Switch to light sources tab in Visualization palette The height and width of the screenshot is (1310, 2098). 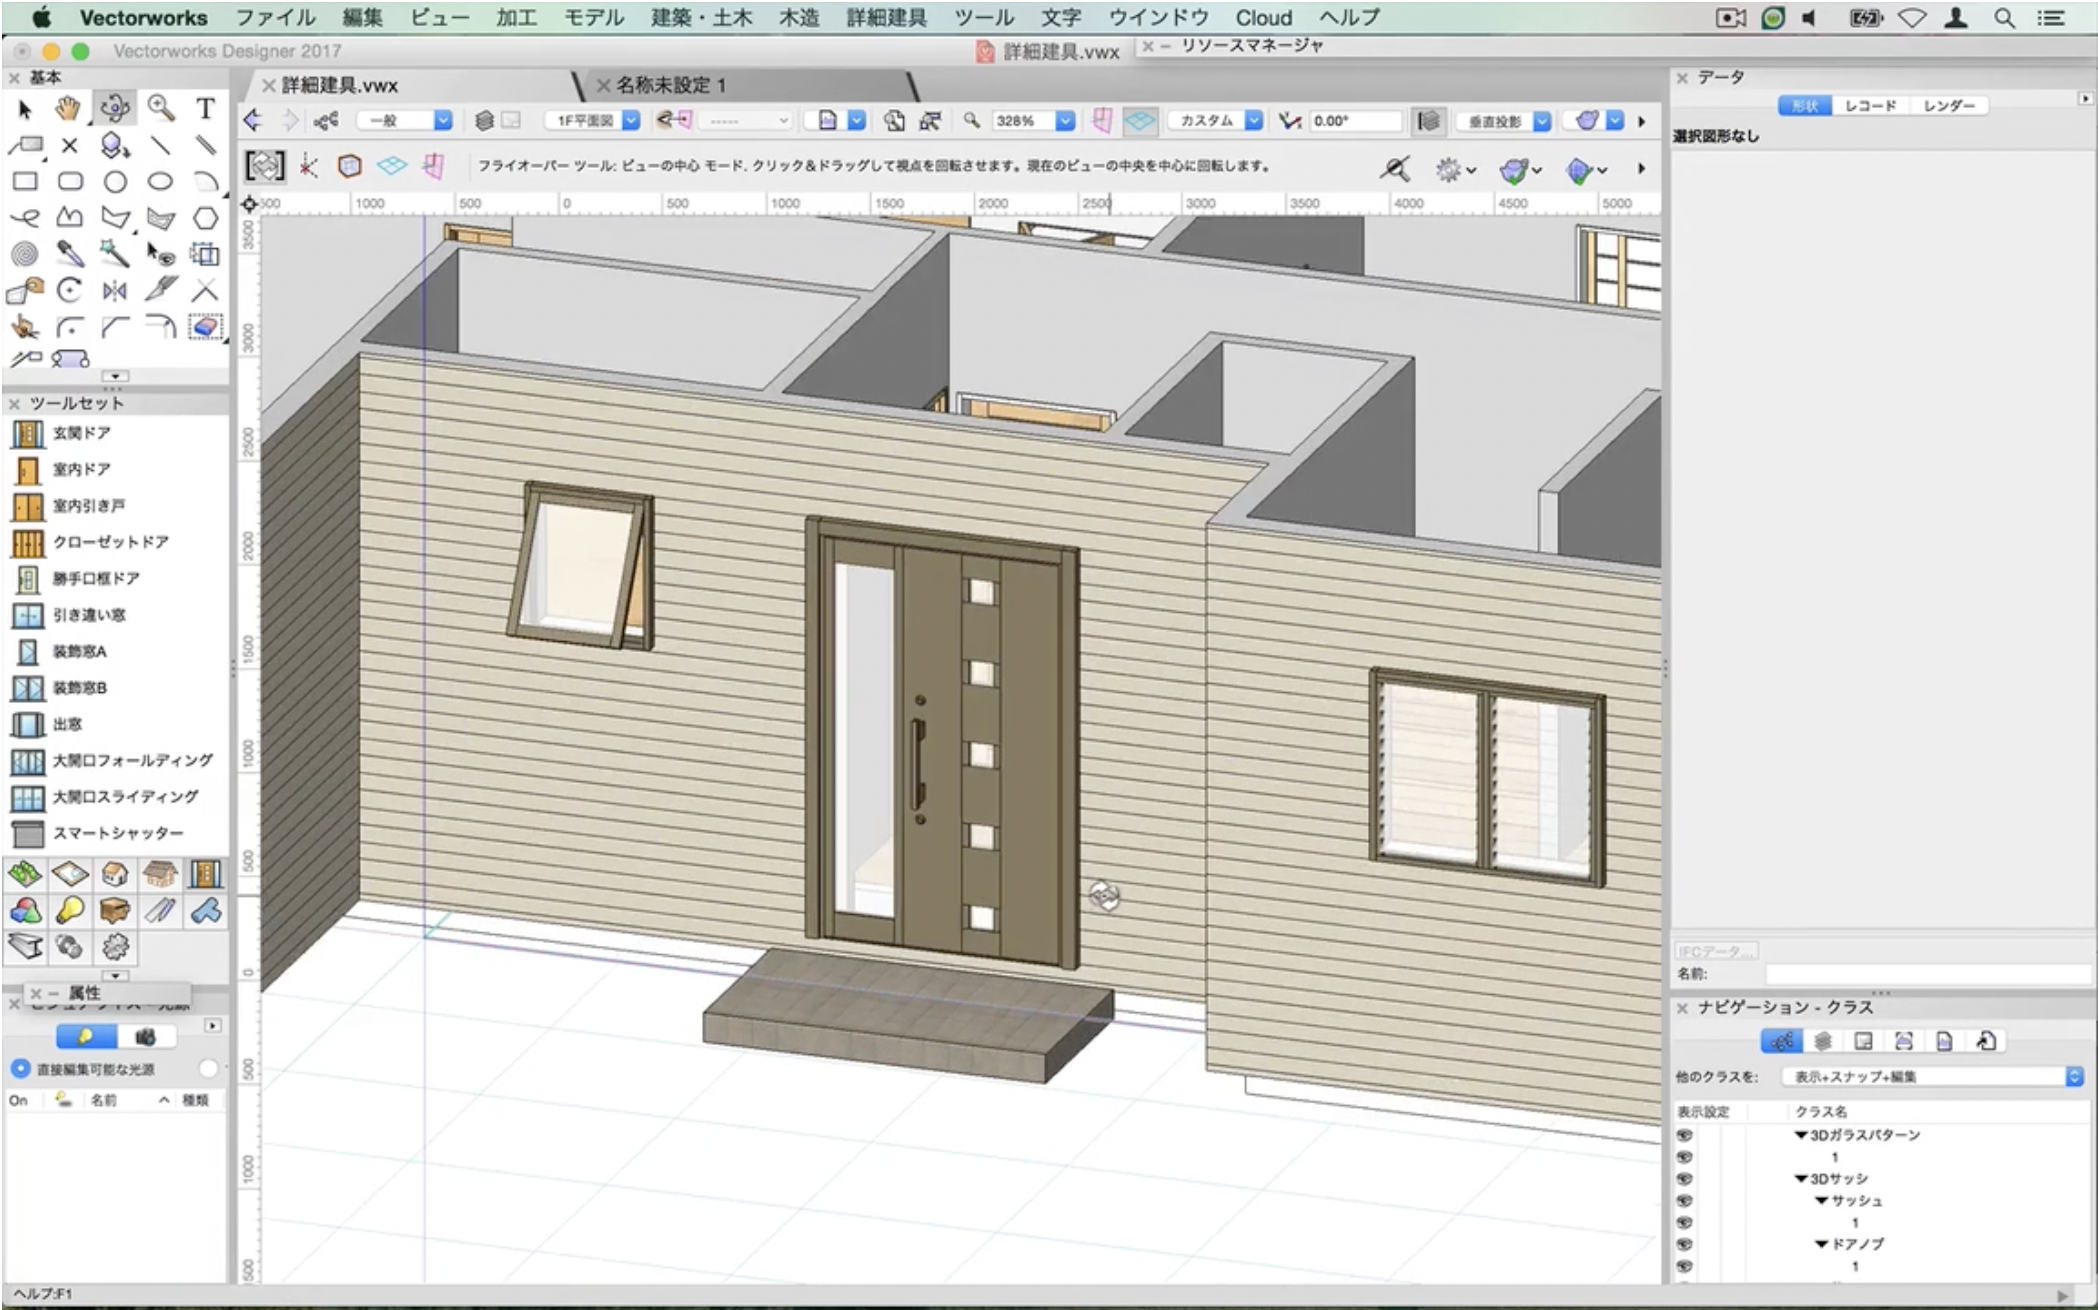[x=85, y=1036]
